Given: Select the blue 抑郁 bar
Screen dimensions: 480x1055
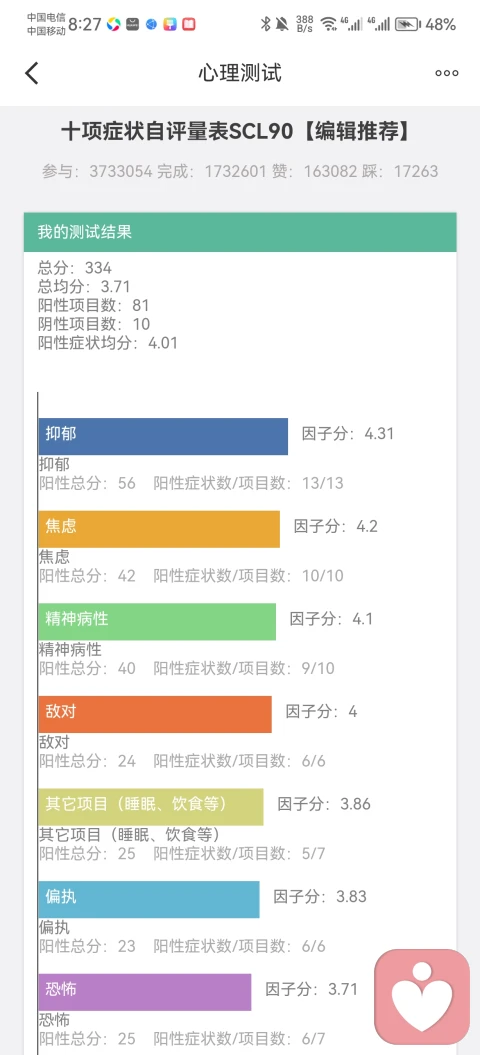Looking at the screenshot, I should coord(163,437).
